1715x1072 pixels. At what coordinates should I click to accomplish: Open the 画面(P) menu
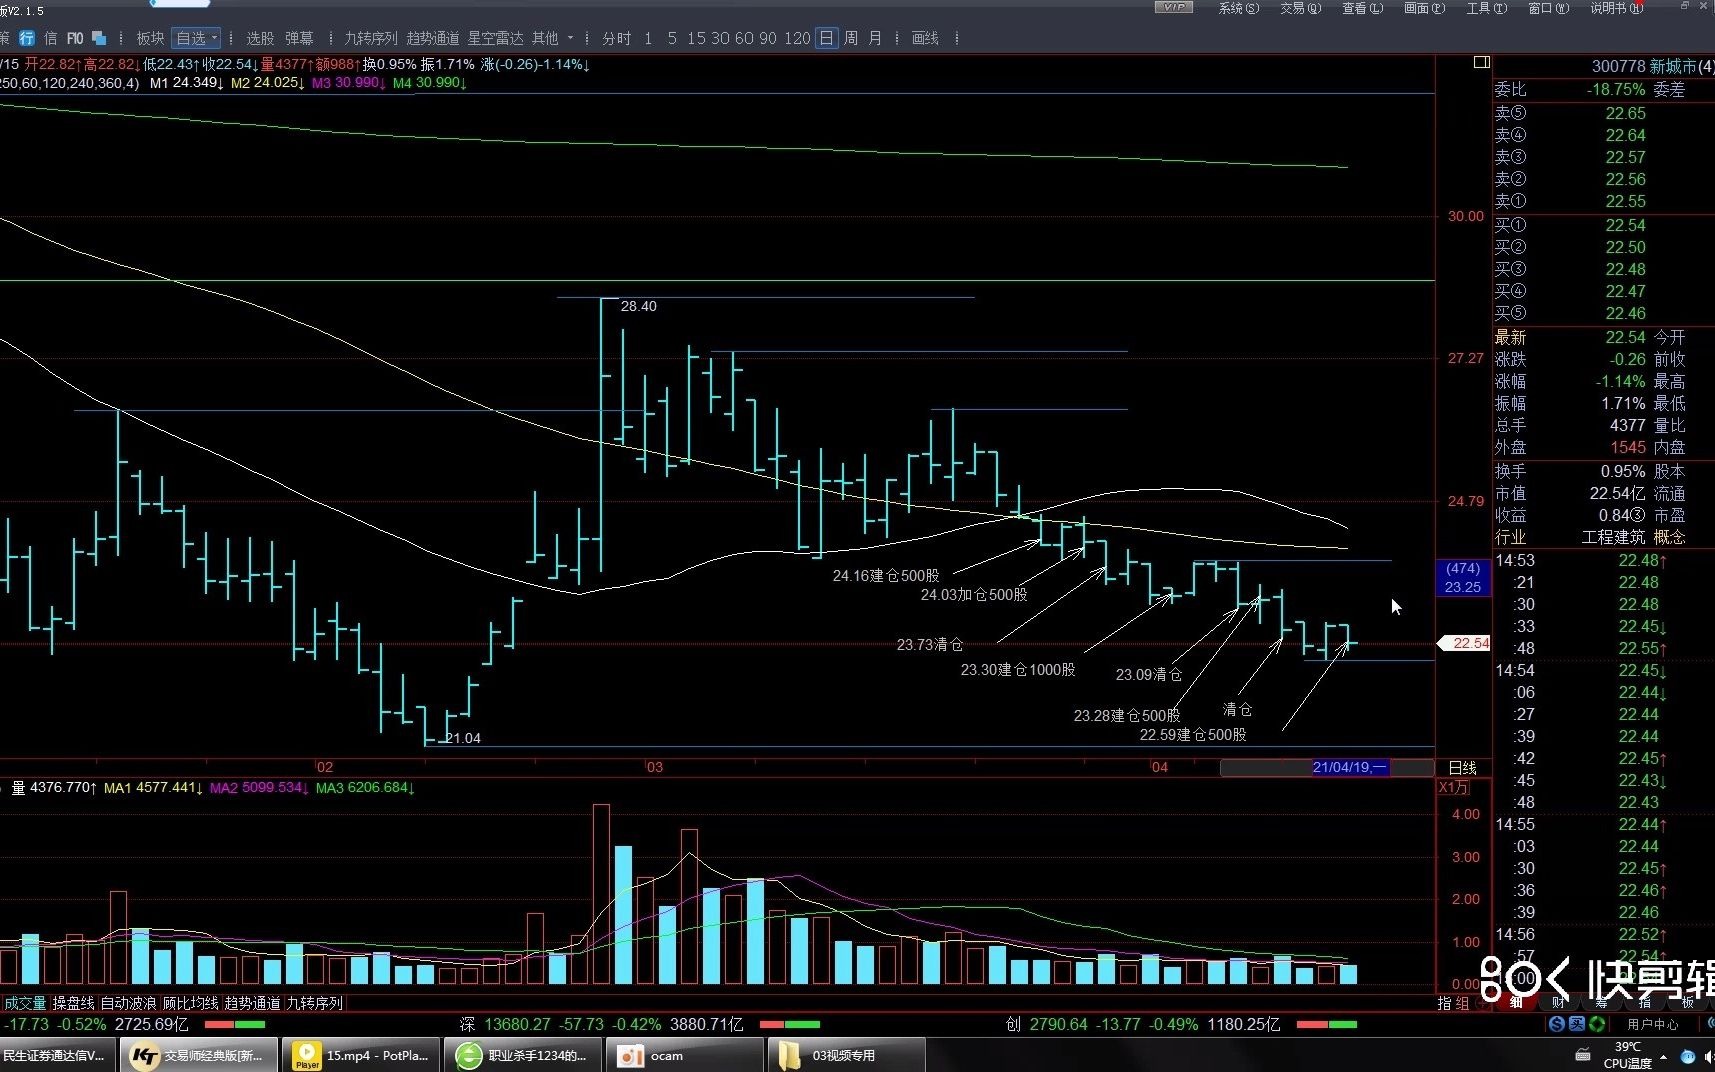pyautogui.click(x=1424, y=8)
